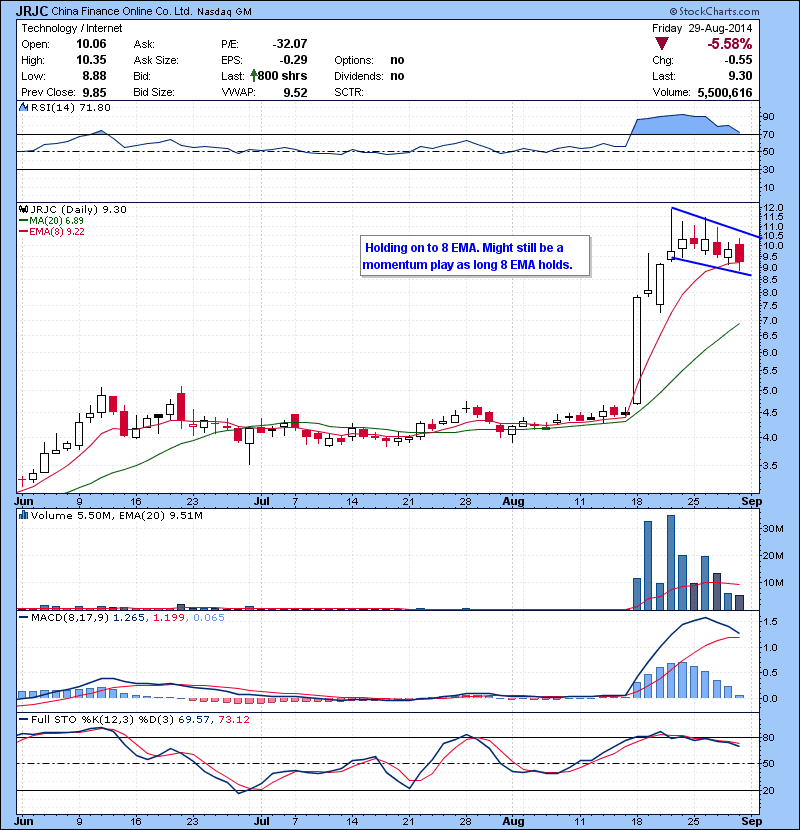Viewport: 800px width, 830px height.
Task: Click the Volume bars legend icon
Action: click(x=24, y=515)
